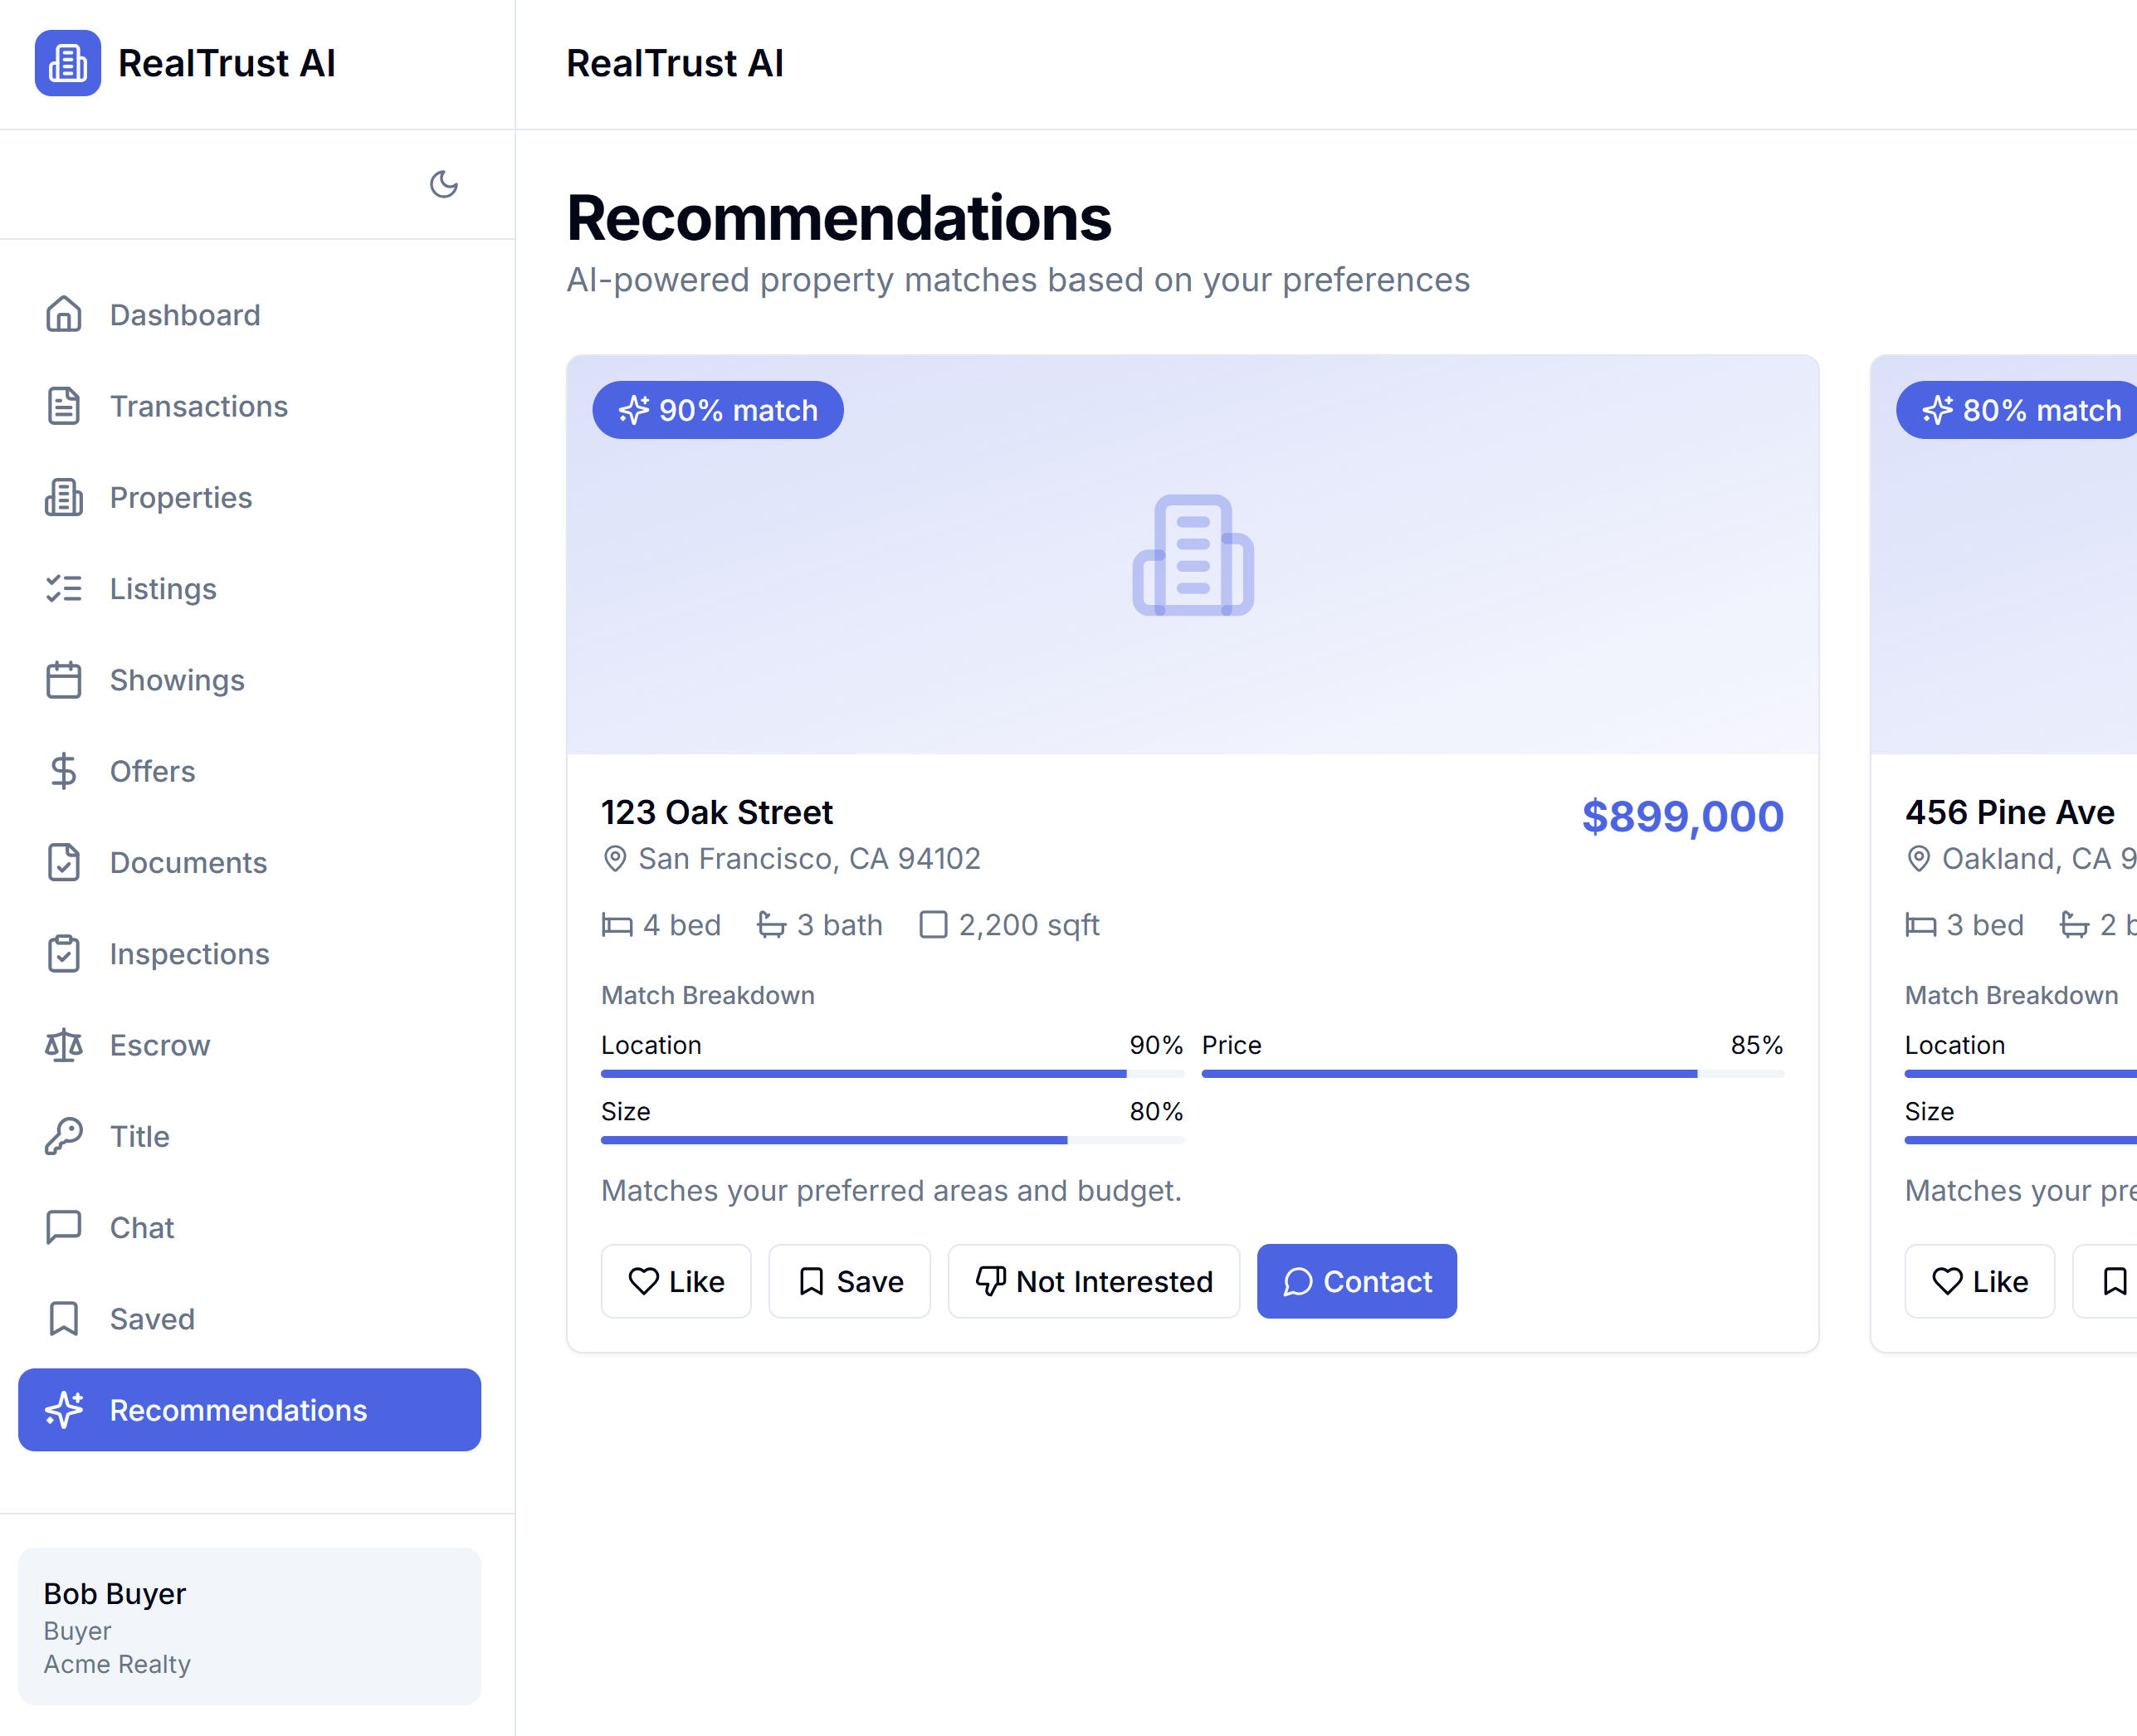This screenshot has height=1736, width=2137.
Task: Go to Listings via checklist icon
Action: point(64,589)
